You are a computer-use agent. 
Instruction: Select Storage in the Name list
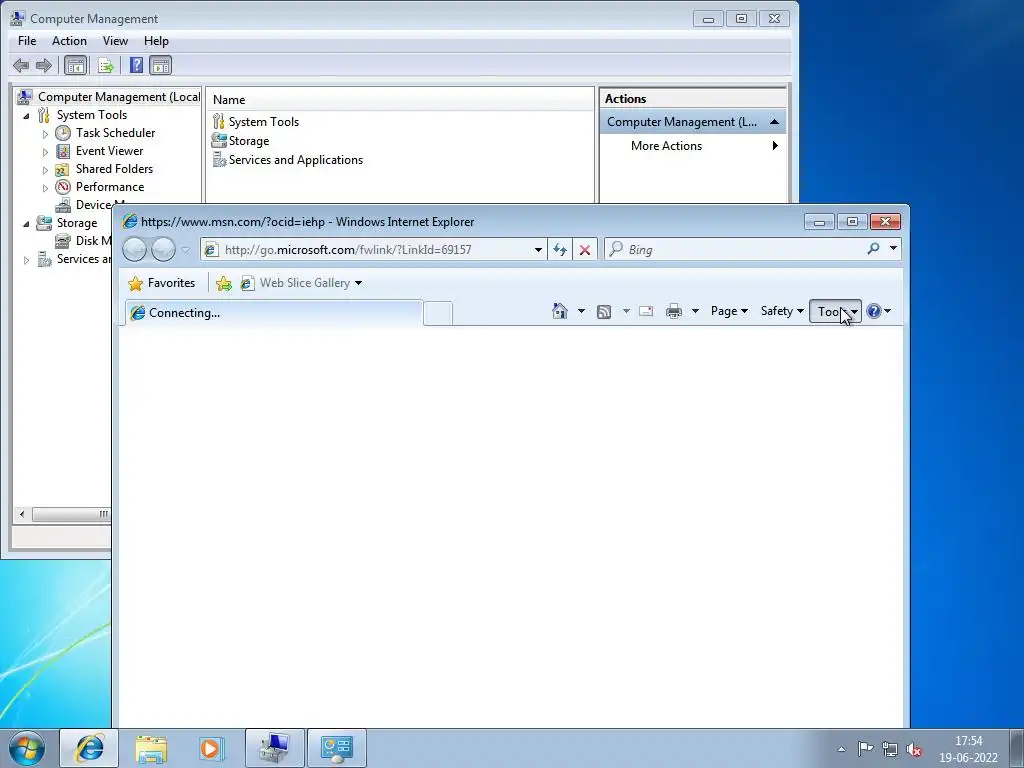tap(248, 140)
